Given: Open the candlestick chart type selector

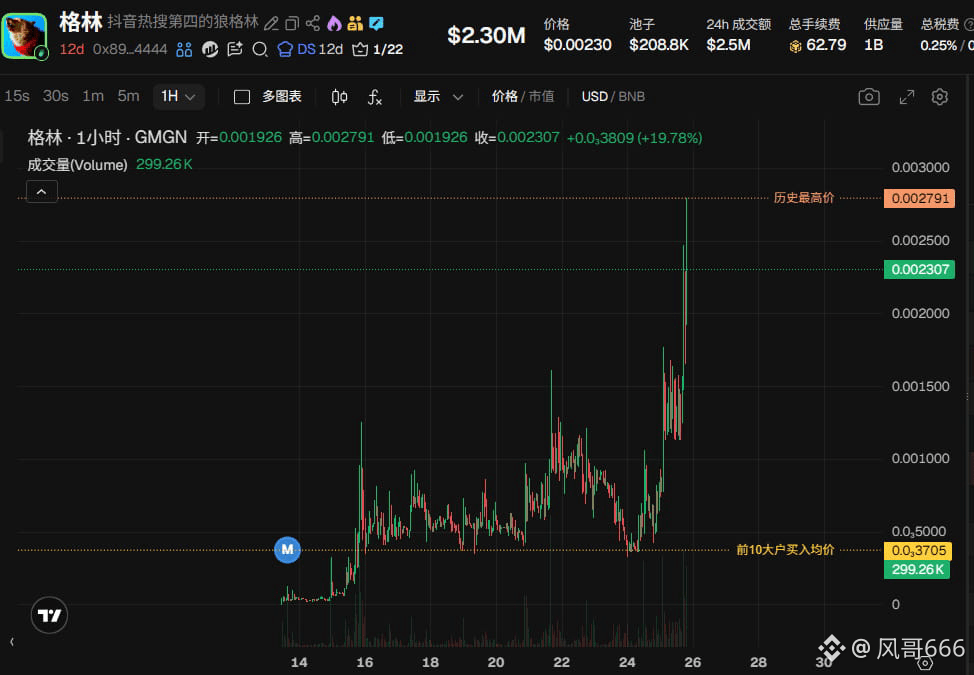Looking at the screenshot, I should pyautogui.click(x=340, y=97).
